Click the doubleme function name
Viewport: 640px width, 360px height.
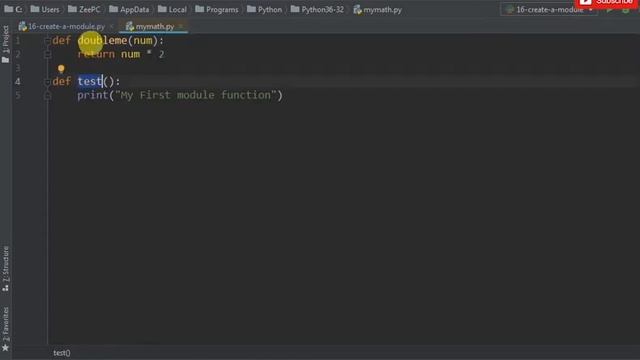pos(102,40)
